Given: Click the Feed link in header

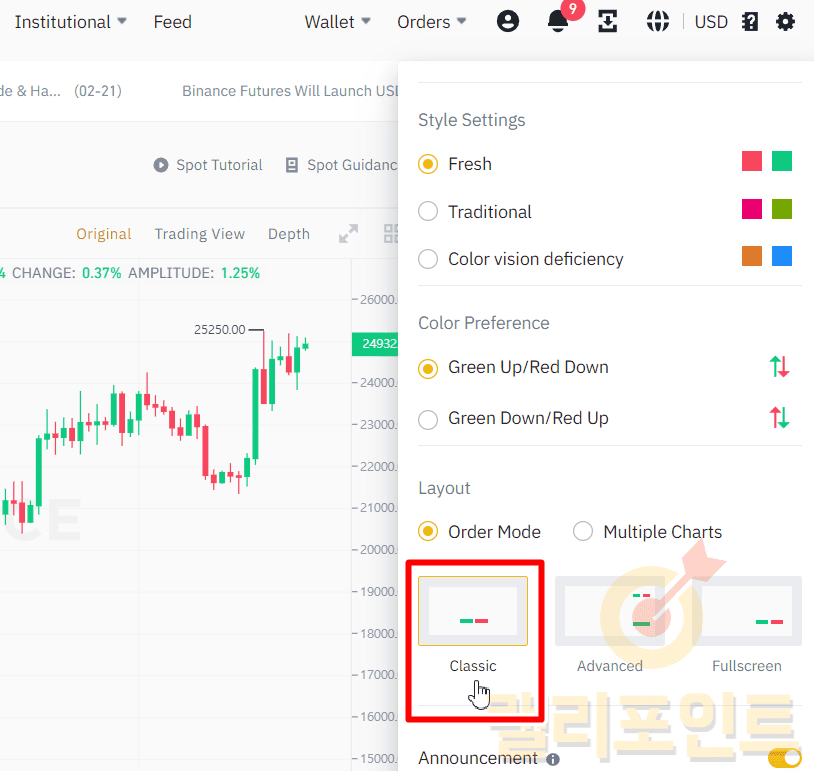Looking at the screenshot, I should [172, 21].
